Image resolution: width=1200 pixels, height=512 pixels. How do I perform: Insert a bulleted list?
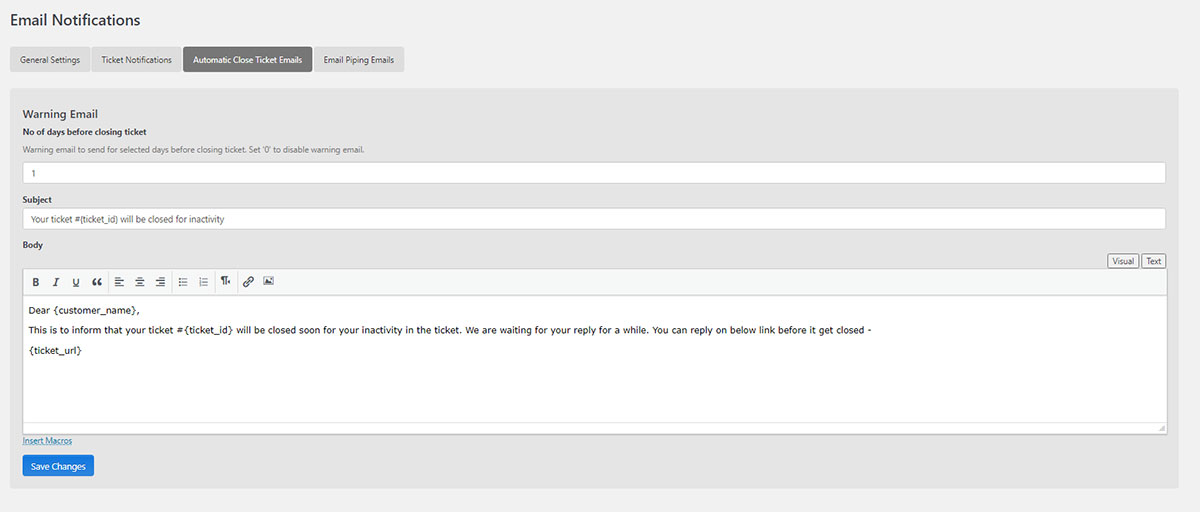183,282
